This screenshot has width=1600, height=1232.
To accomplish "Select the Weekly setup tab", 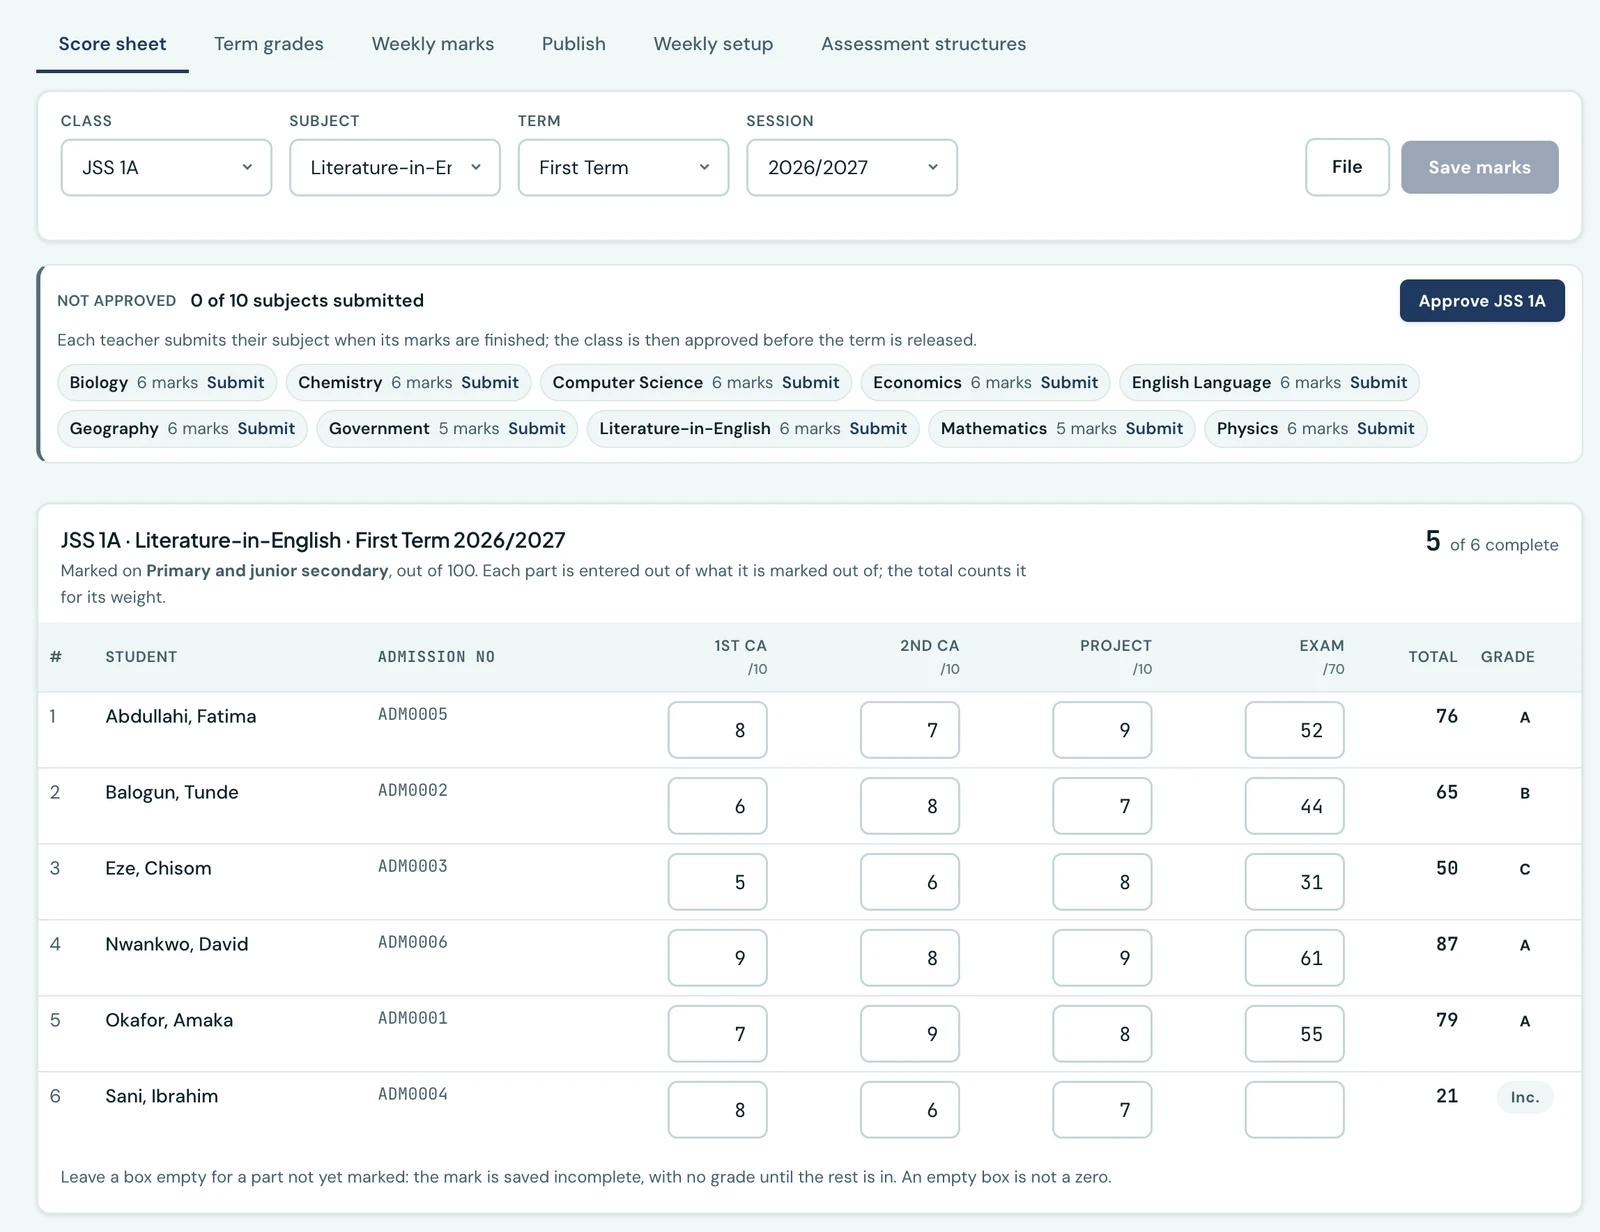I will [713, 44].
